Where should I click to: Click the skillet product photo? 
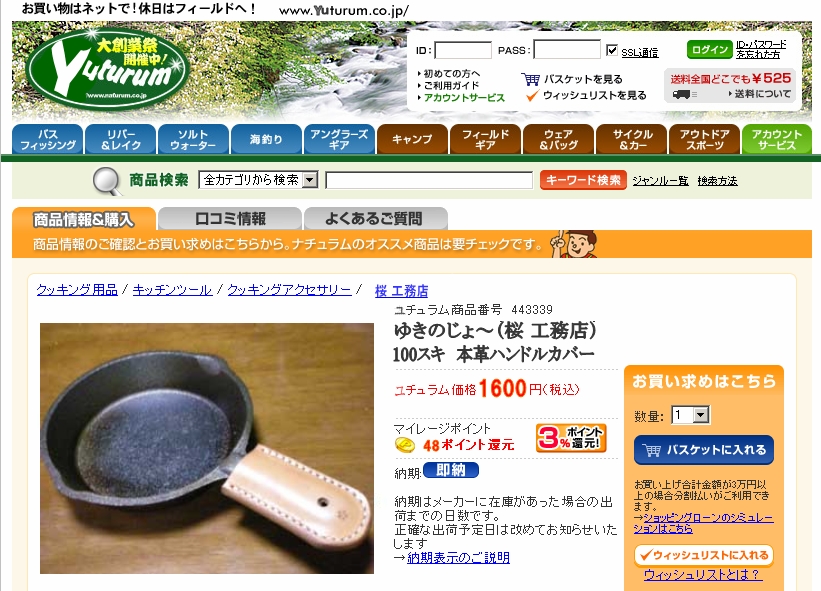[x=207, y=449]
